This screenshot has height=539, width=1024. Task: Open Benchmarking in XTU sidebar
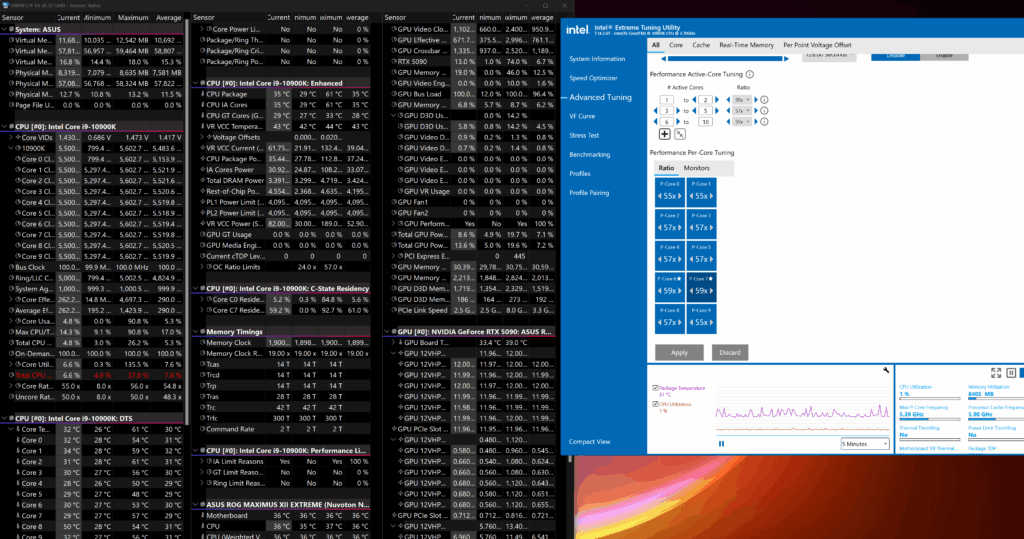tap(590, 155)
